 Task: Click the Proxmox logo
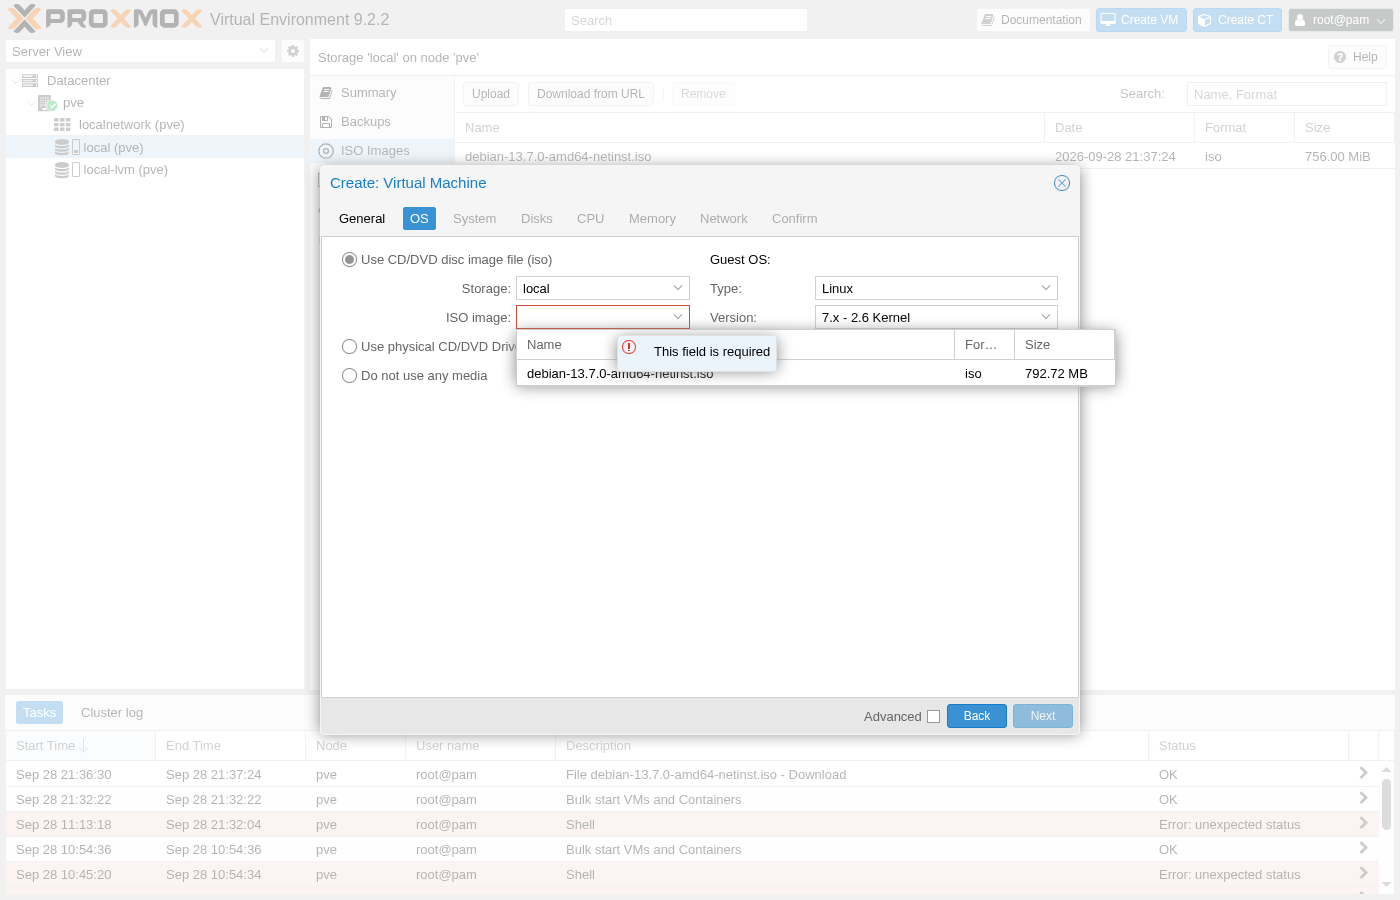105,19
